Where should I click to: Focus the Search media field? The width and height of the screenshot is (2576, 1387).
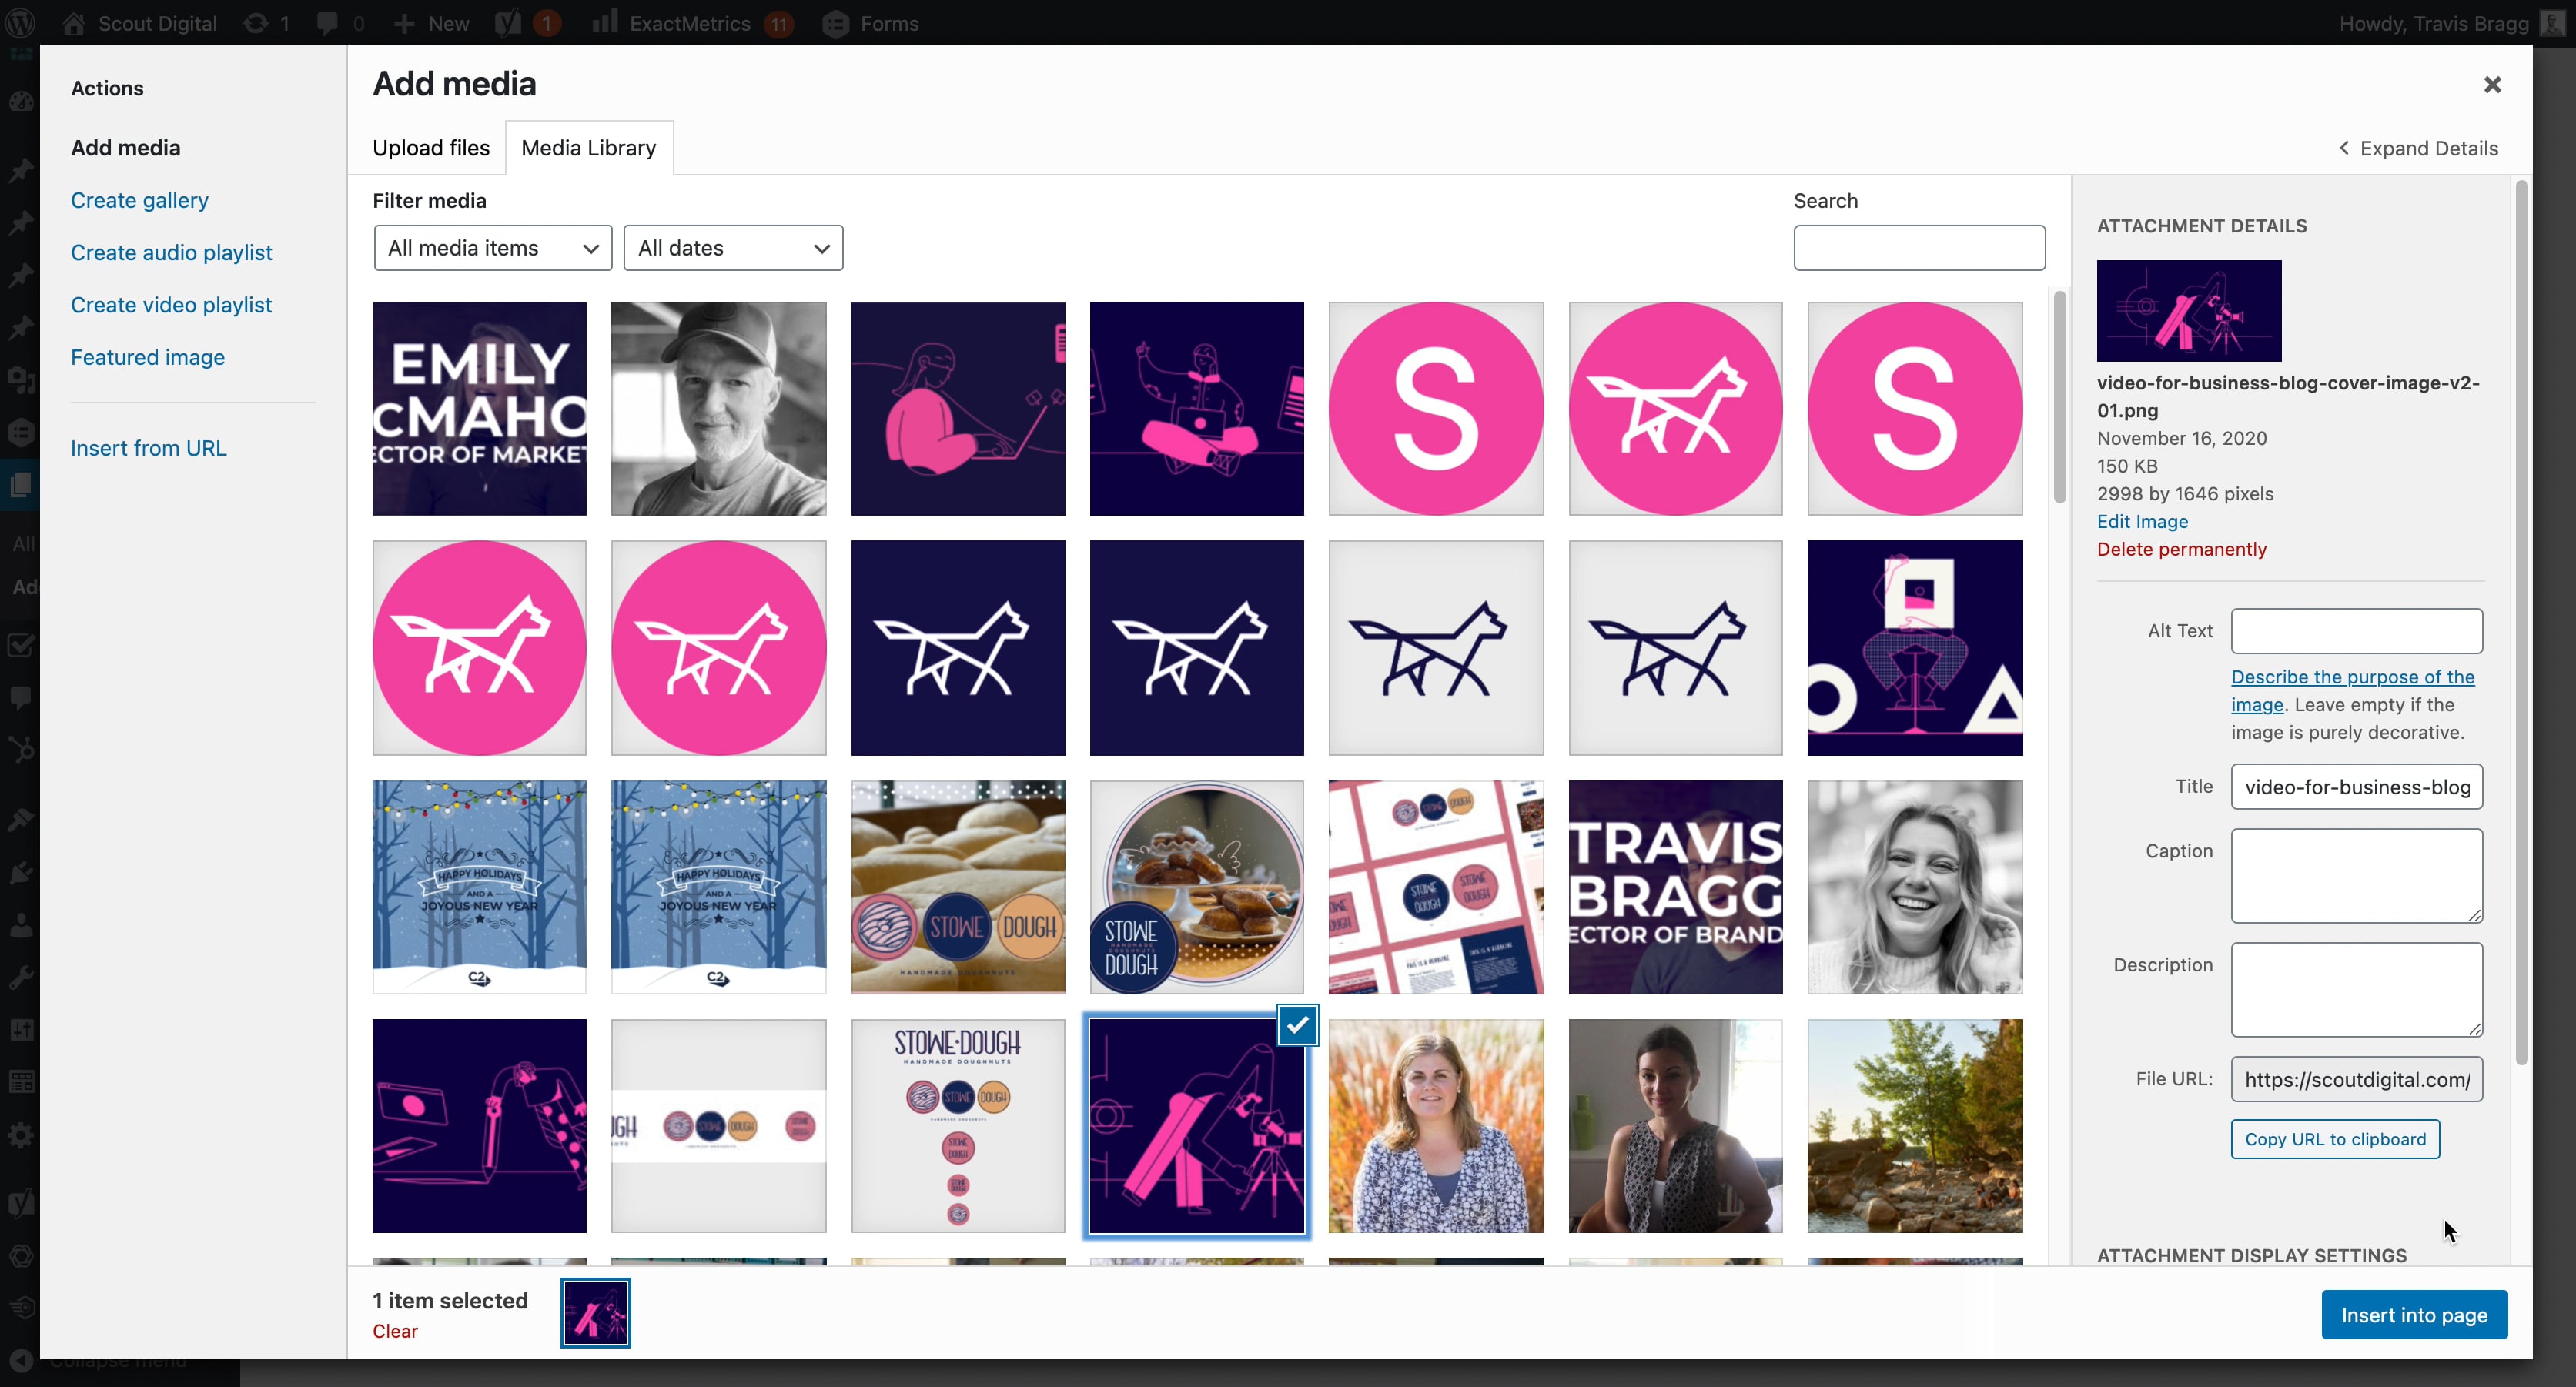point(1919,248)
